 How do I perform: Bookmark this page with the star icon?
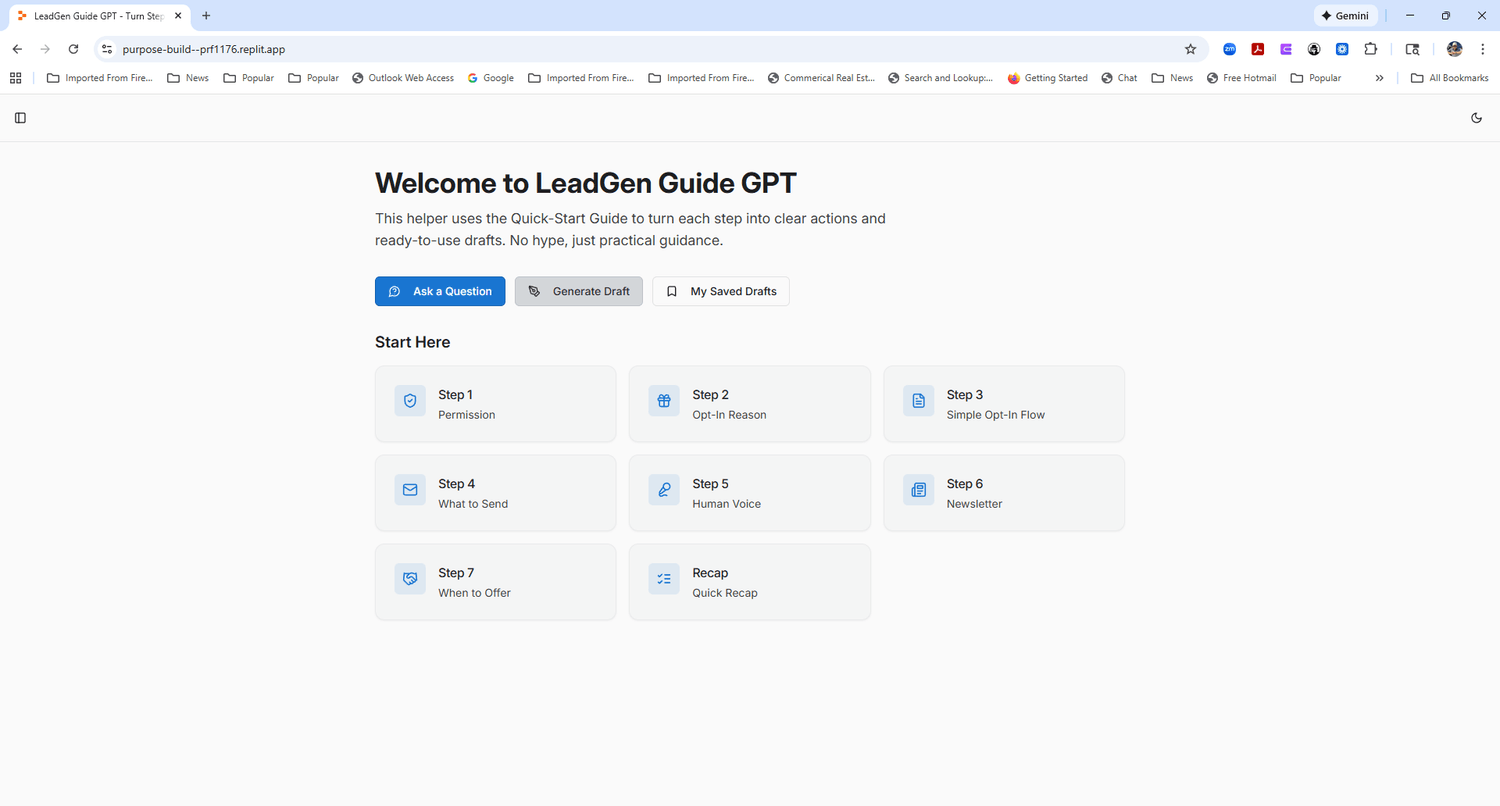(x=1190, y=49)
